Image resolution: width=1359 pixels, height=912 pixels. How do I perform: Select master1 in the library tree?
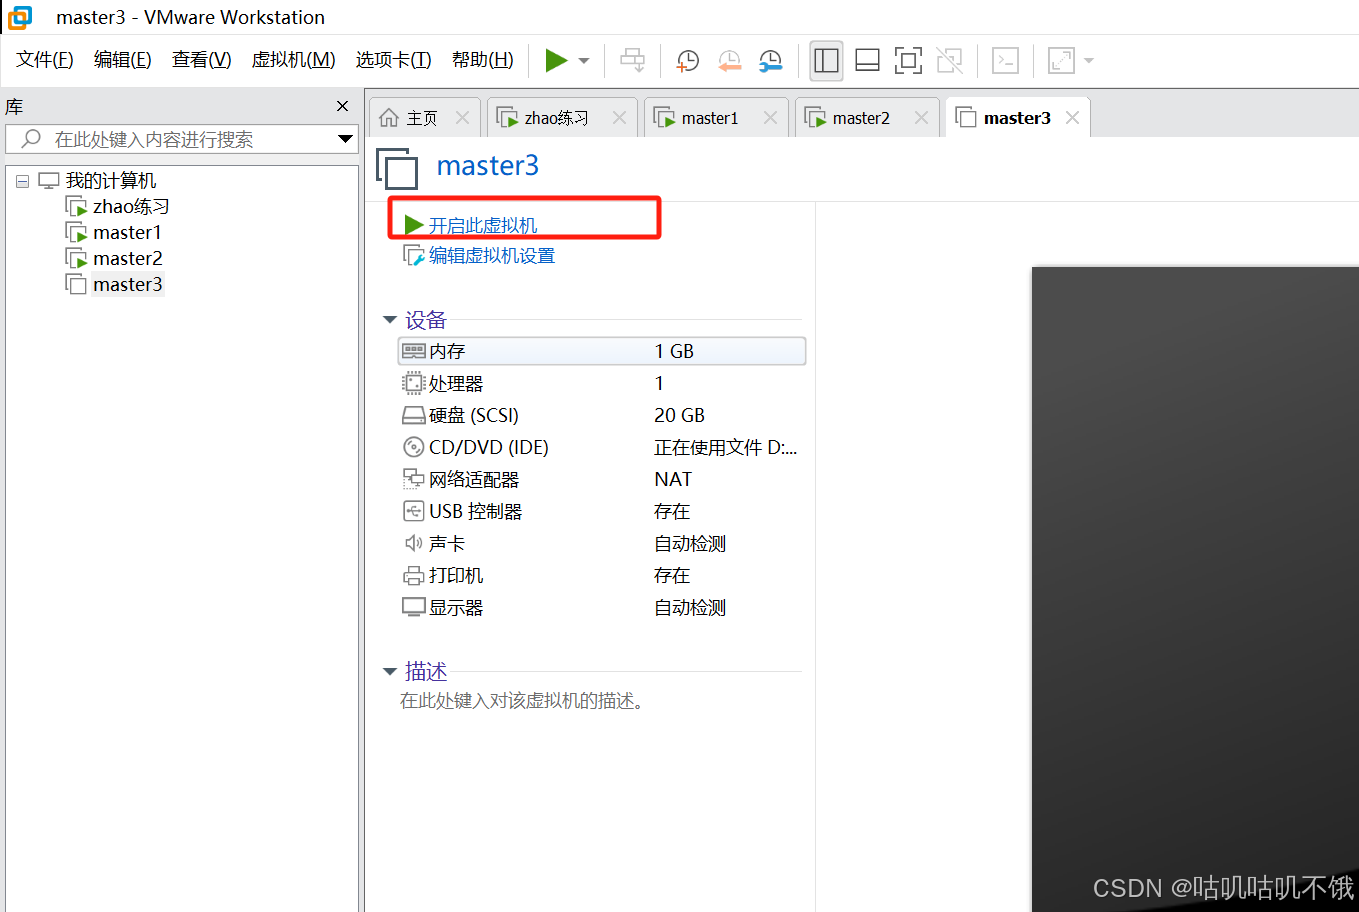click(127, 233)
